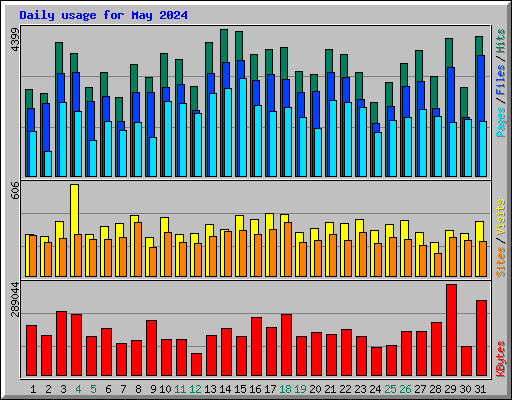This screenshot has height=400, width=512.
Task: Click the KBytes legend label
Action: click(500, 359)
